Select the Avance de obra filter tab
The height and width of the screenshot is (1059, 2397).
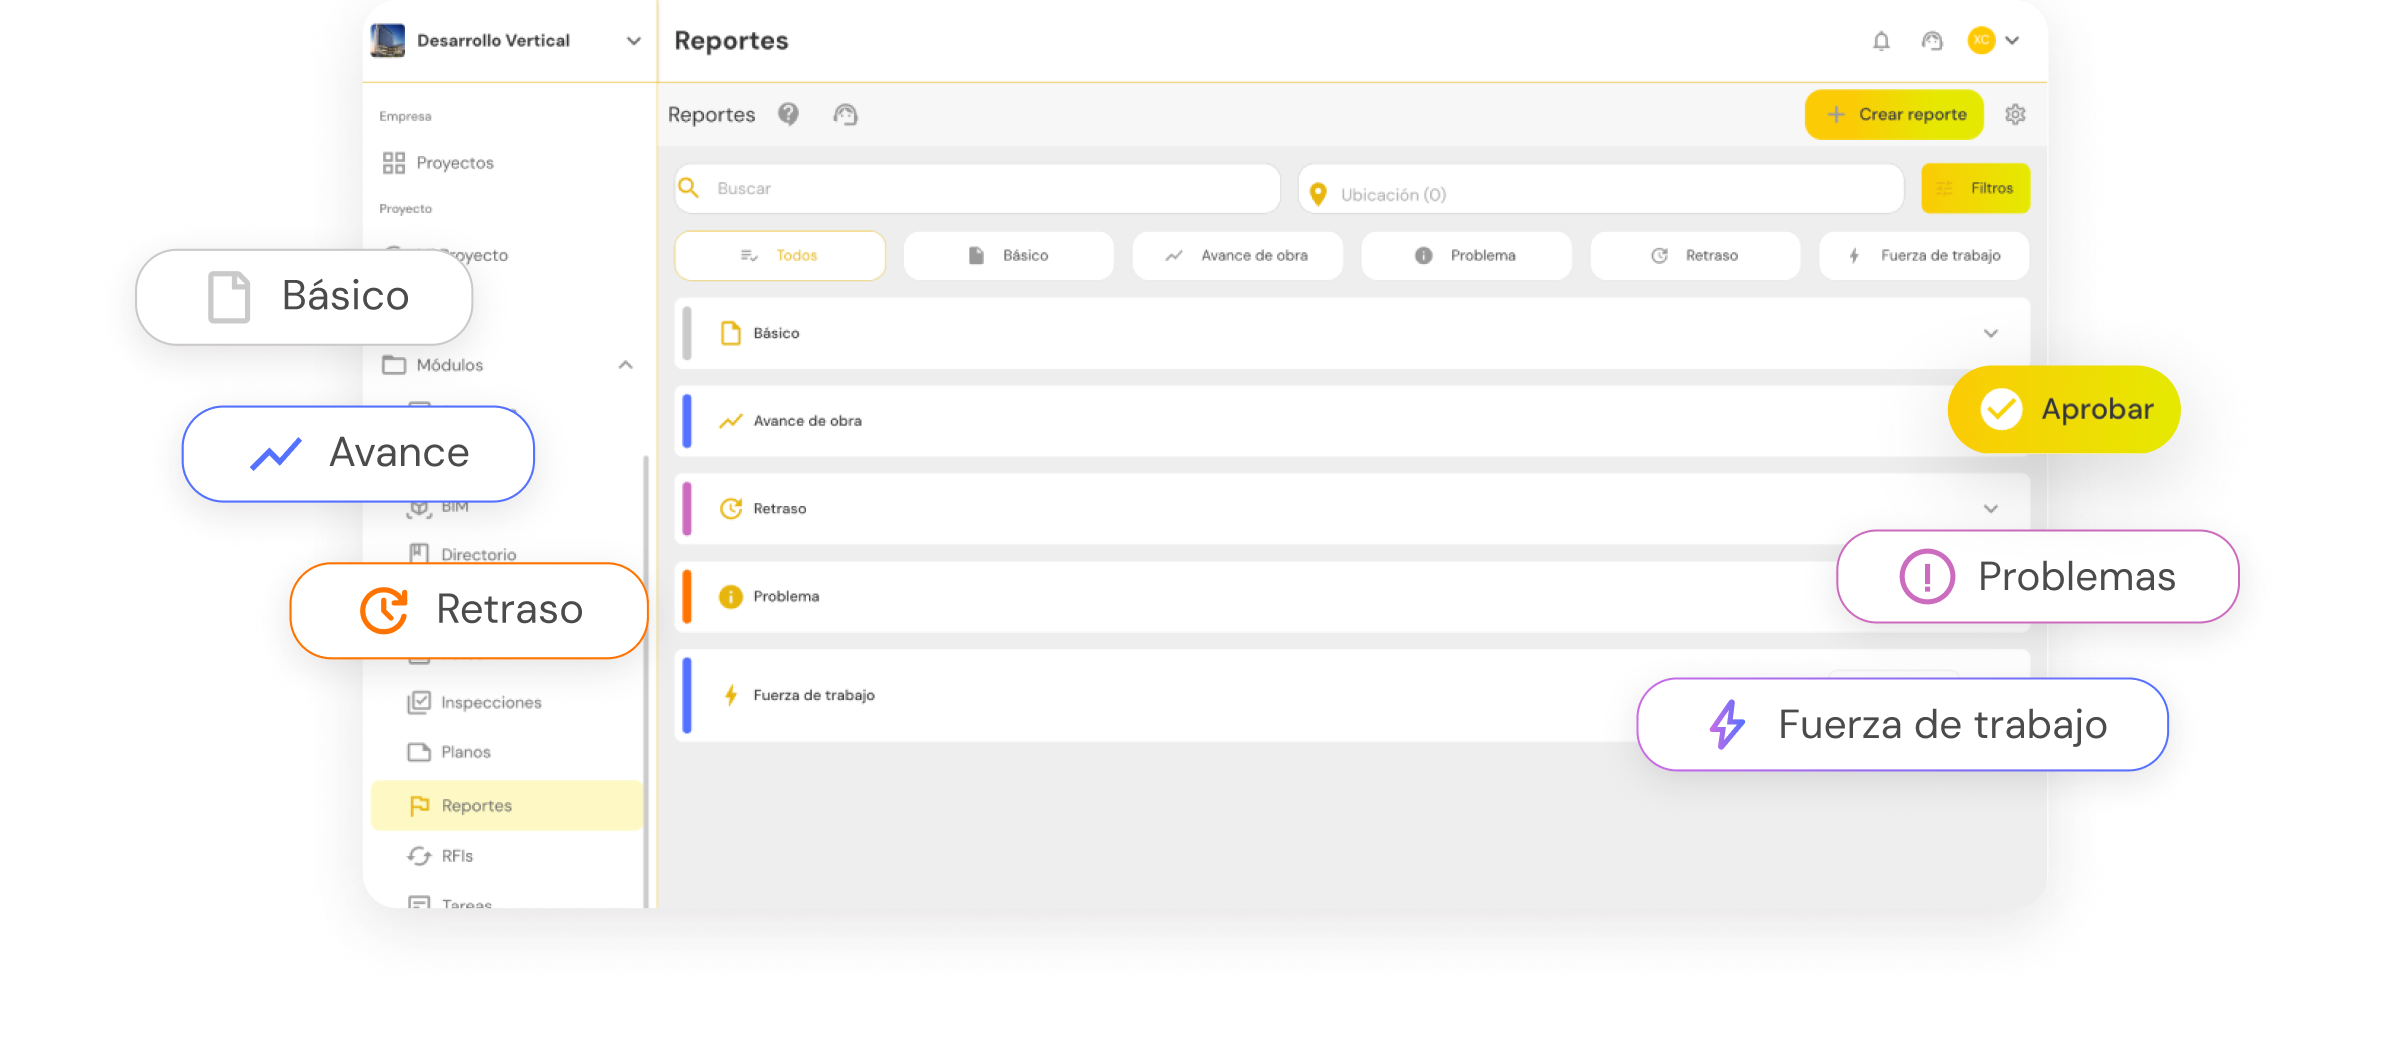pos(1237,256)
